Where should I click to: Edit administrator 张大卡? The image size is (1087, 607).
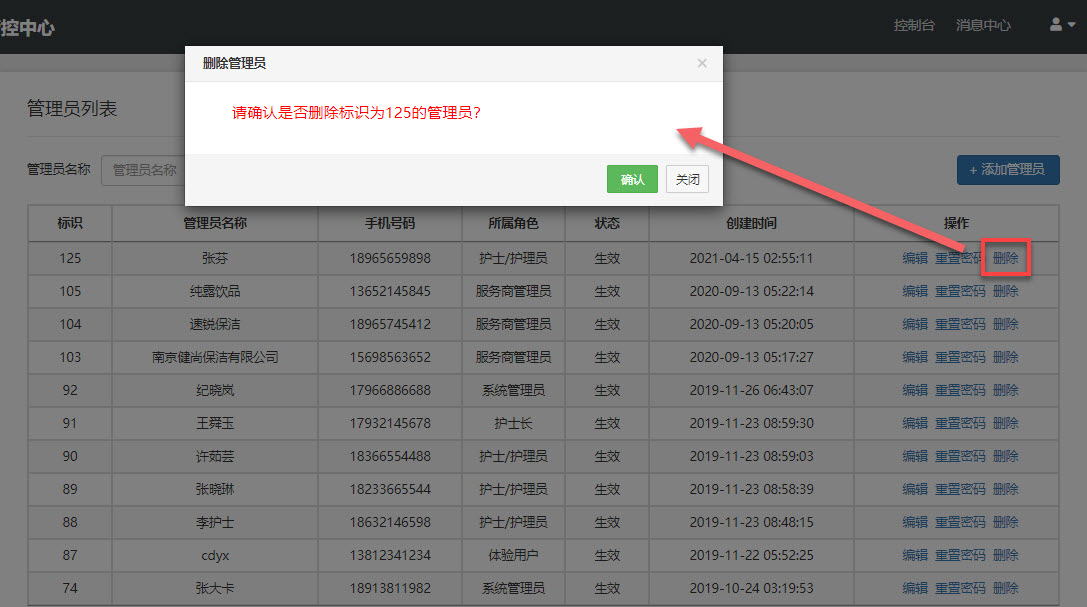click(915, 588)
